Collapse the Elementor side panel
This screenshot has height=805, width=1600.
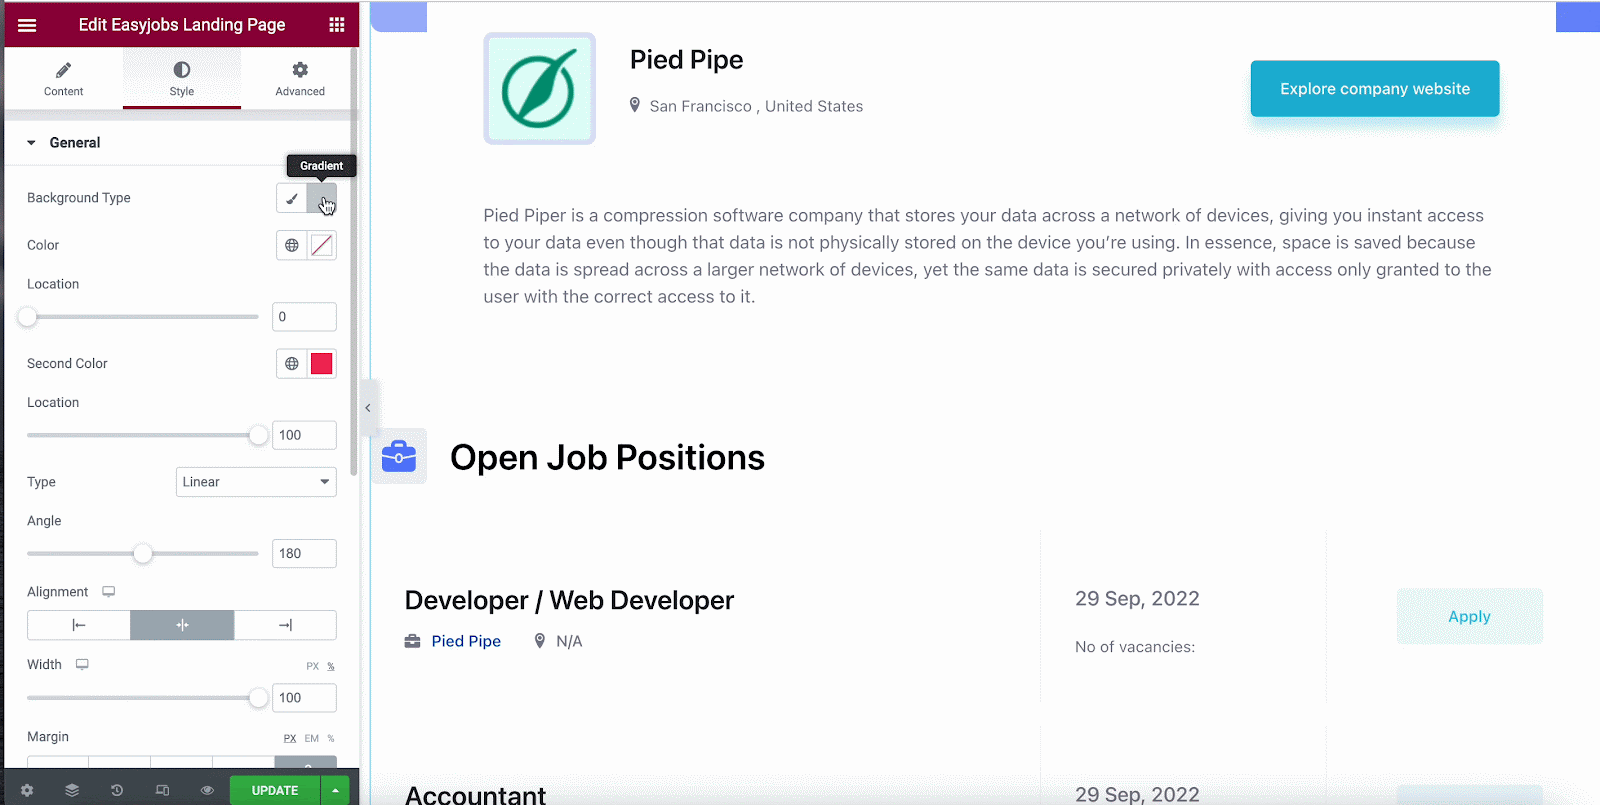[368, 408]
